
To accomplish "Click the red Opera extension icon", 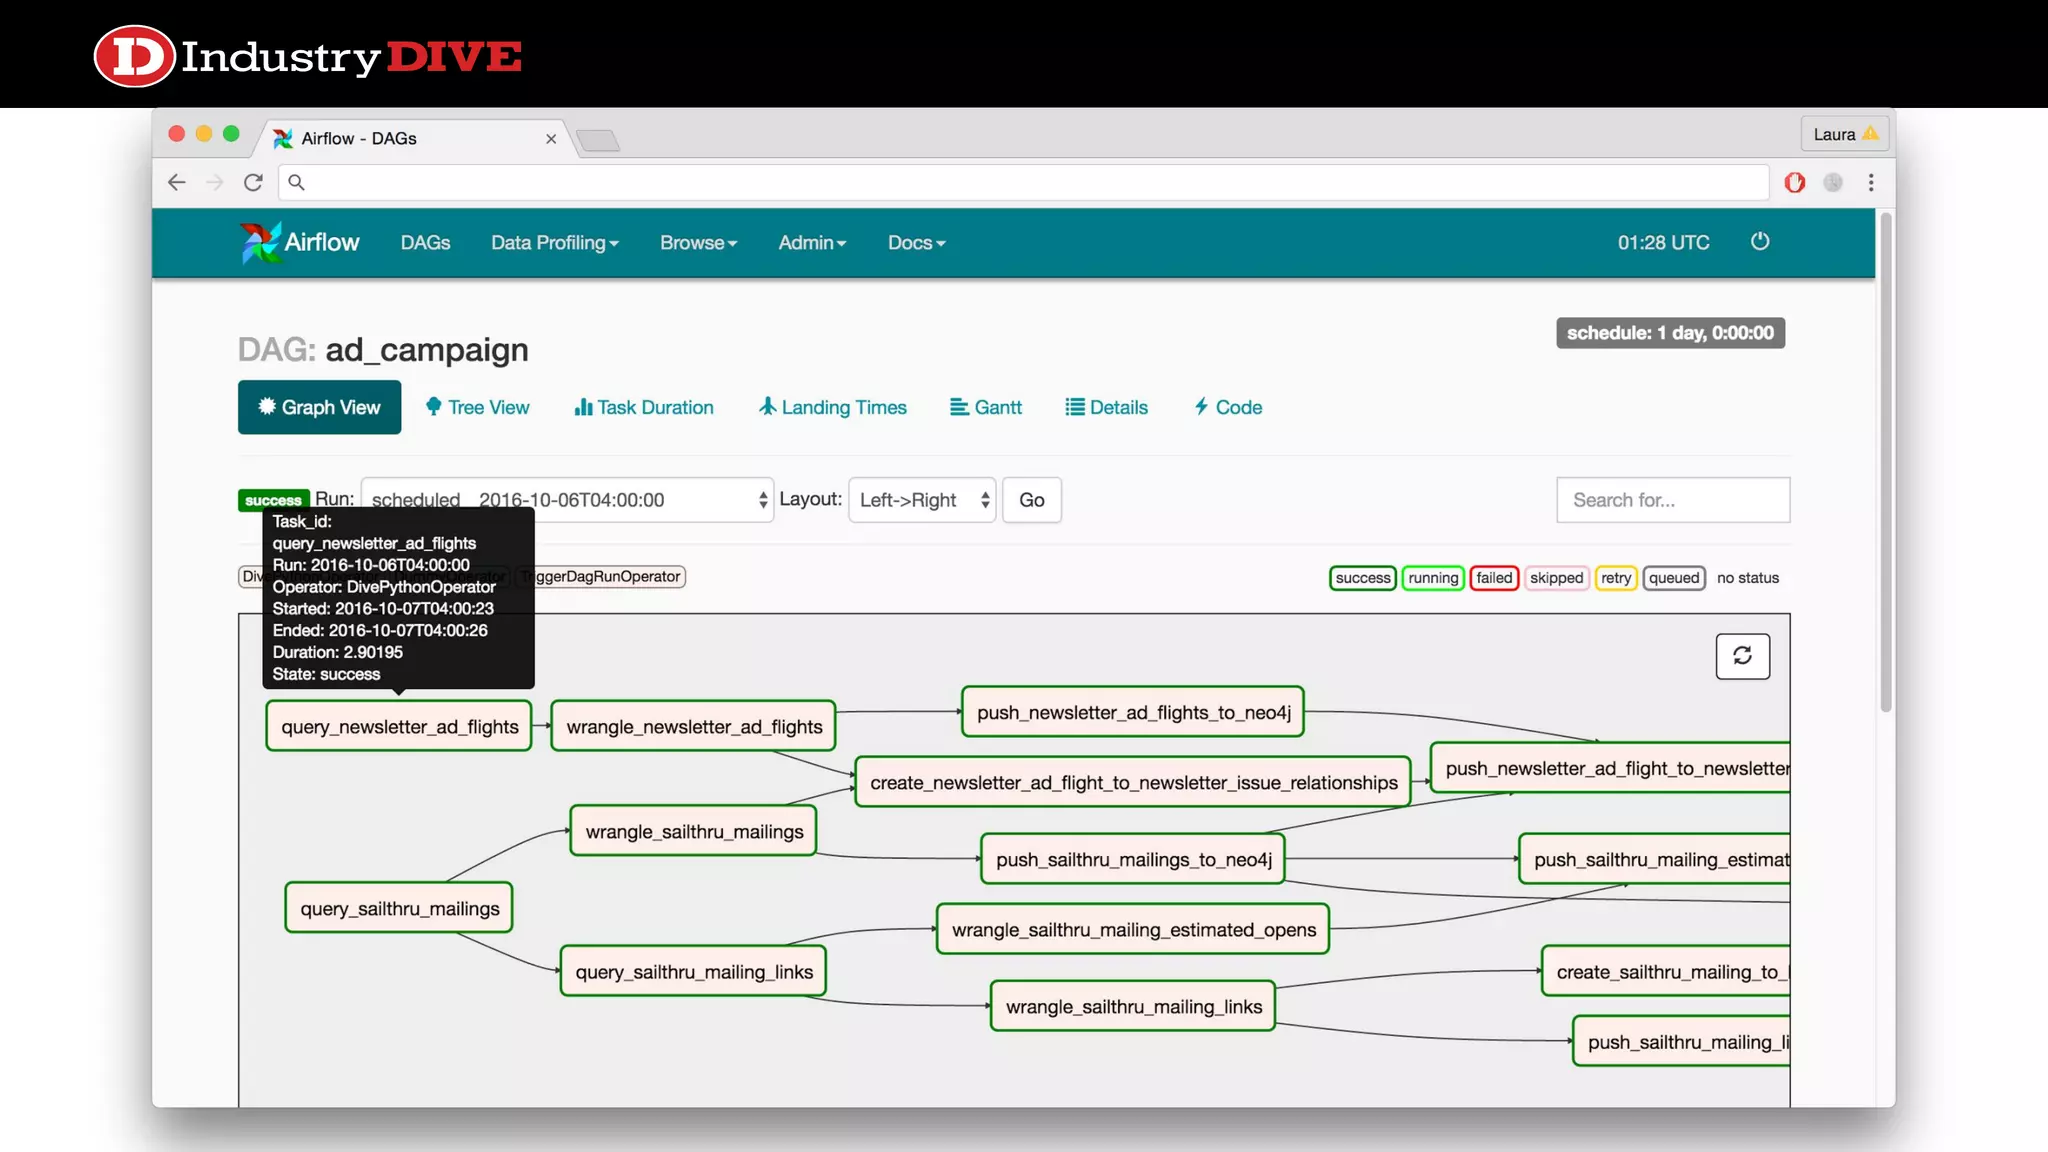I will 1795,182.
